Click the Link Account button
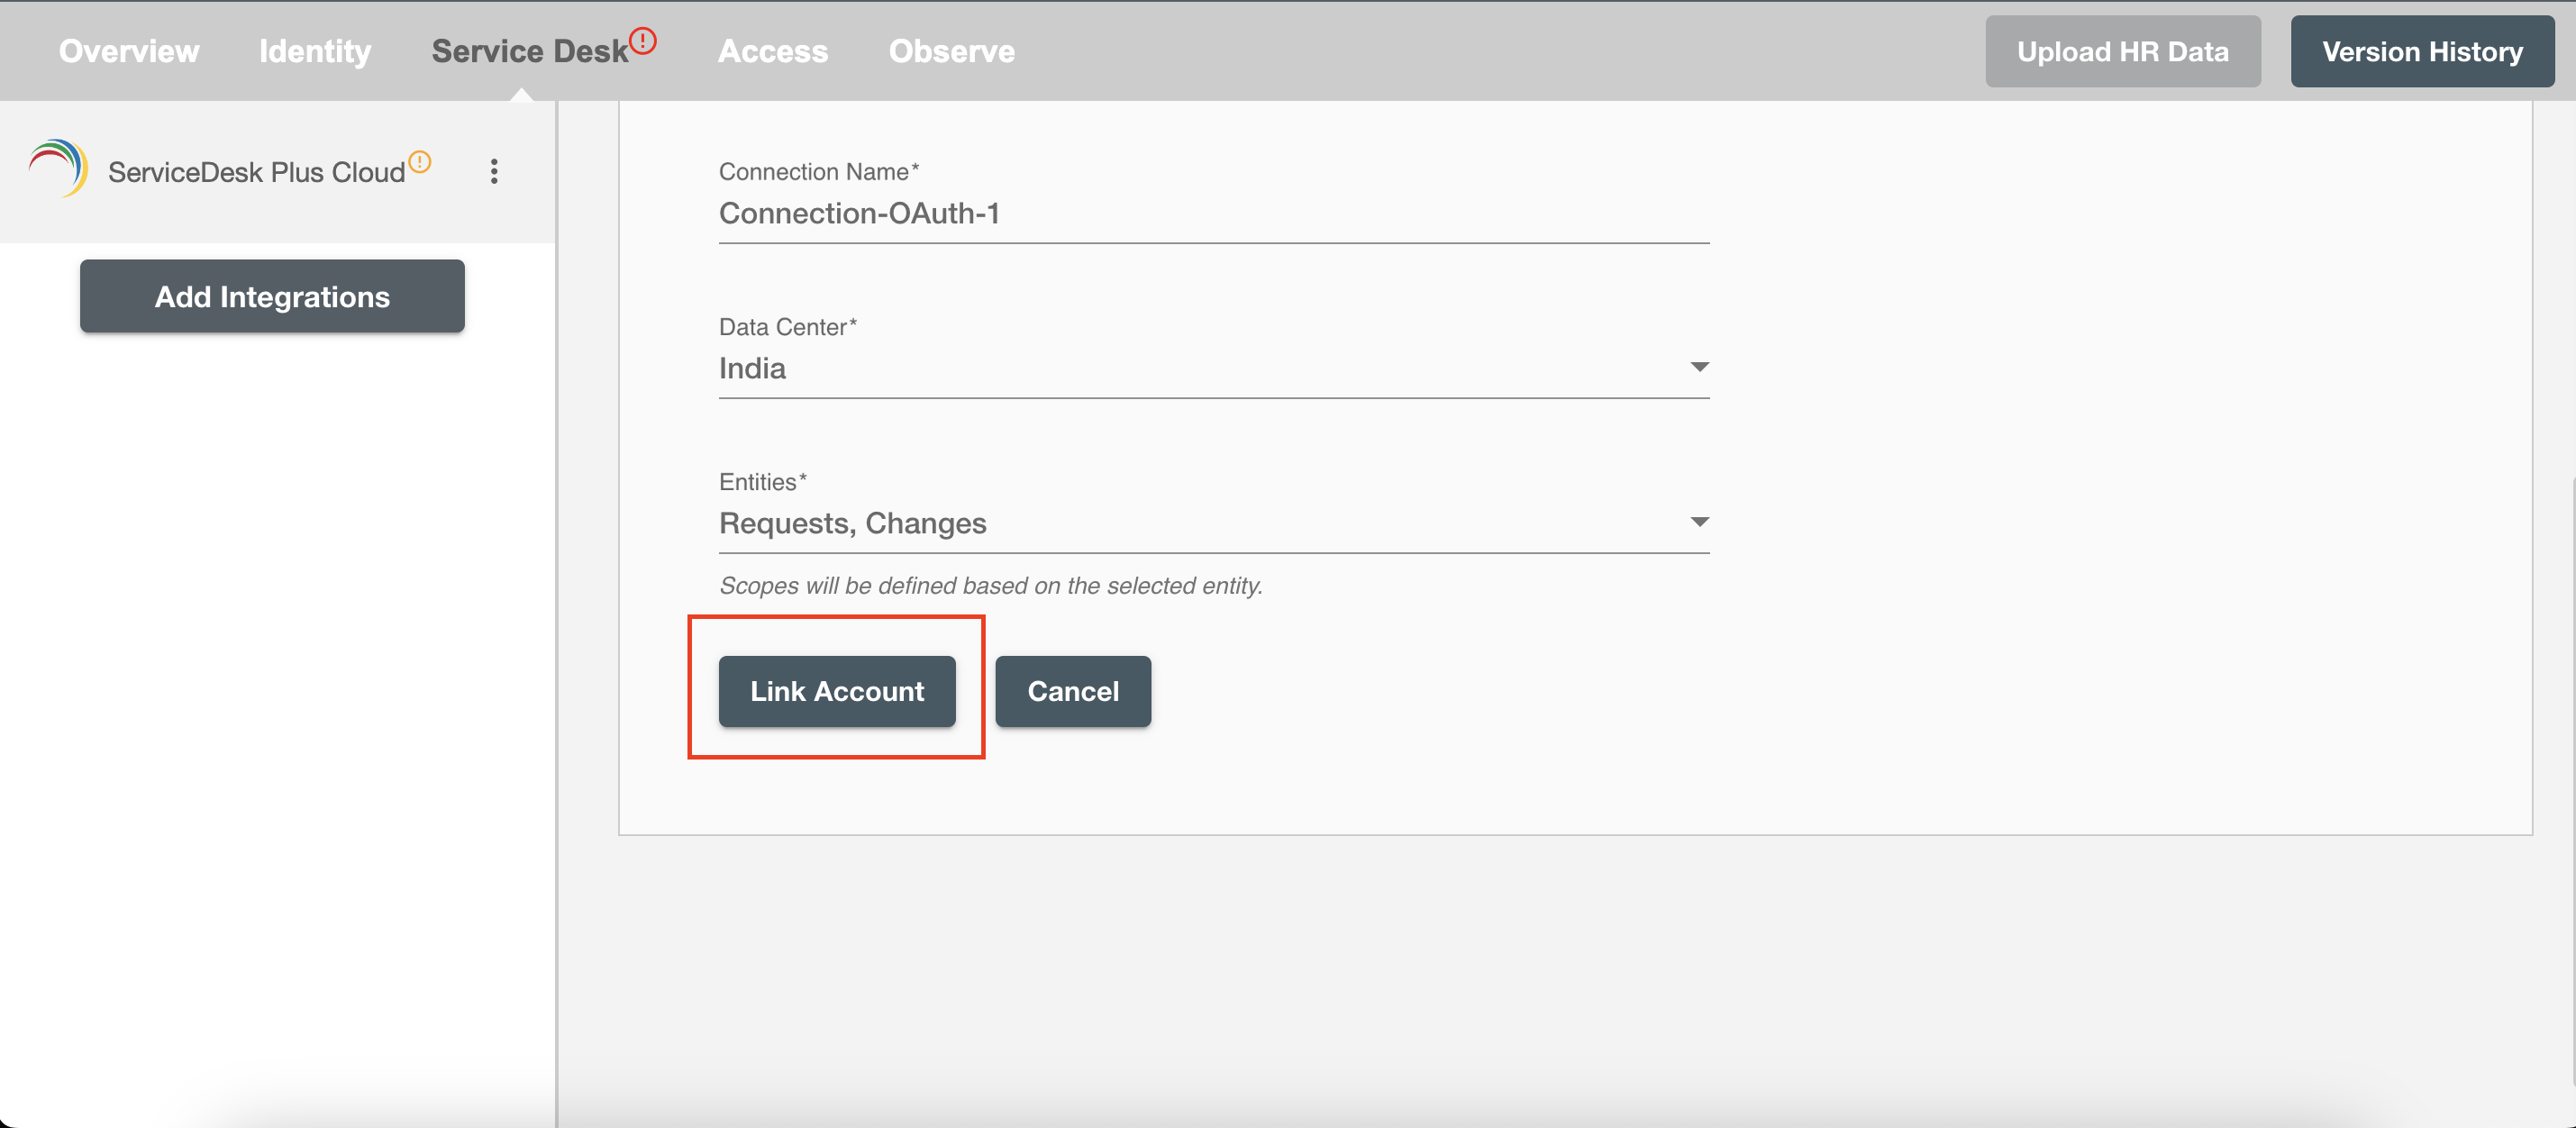Viewport: 2576px width, 1128px height. coord(837,691)
